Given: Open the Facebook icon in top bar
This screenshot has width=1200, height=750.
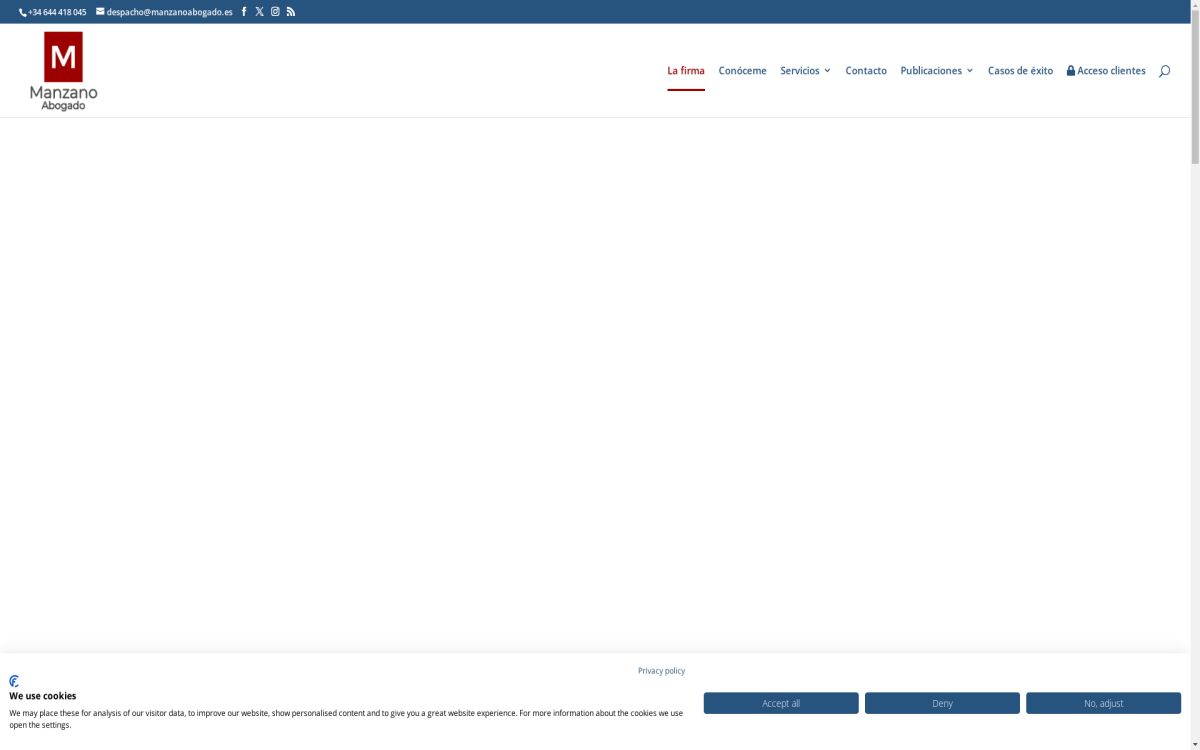Looking at the screenshot, I should pos(244,12).
